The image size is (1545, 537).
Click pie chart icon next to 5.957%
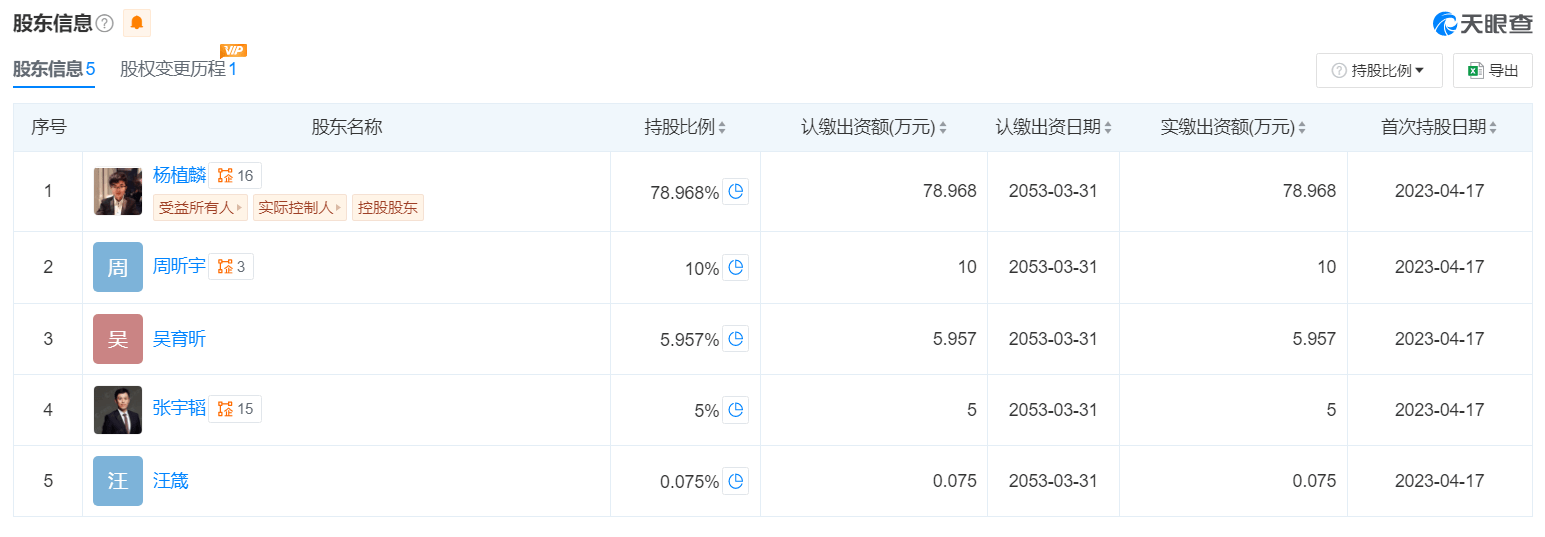(x=736, y=339)
